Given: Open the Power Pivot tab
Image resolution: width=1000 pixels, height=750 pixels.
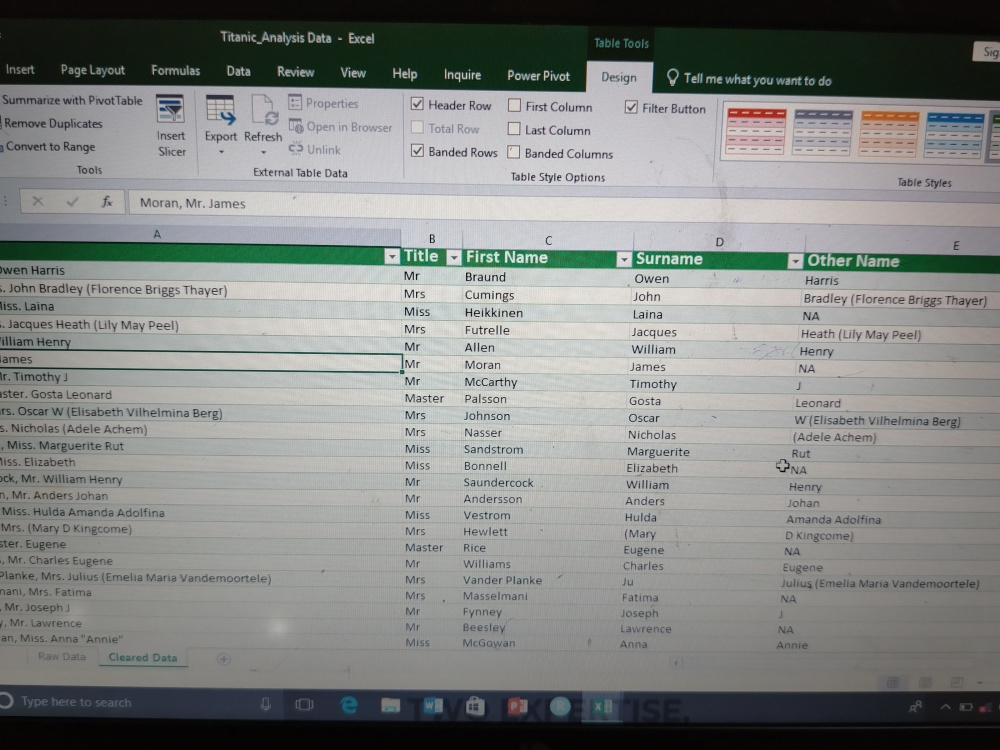Looking at the screenshot, I should (538, 75).
